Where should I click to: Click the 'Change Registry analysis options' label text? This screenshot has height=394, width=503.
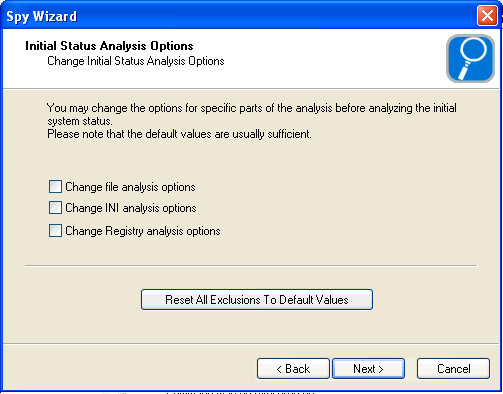[x=143, y=231]
